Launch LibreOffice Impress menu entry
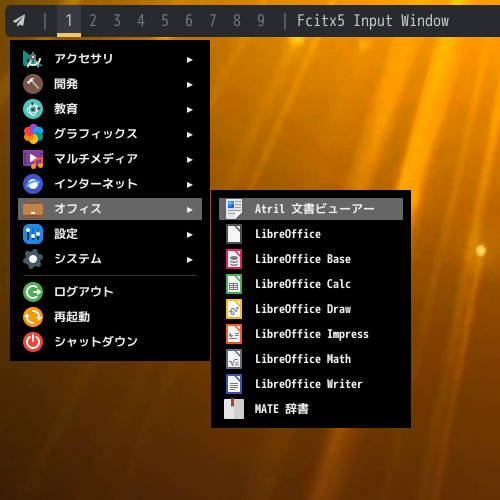Viewport: 500px width, 500px height. [x=311, y=334]
